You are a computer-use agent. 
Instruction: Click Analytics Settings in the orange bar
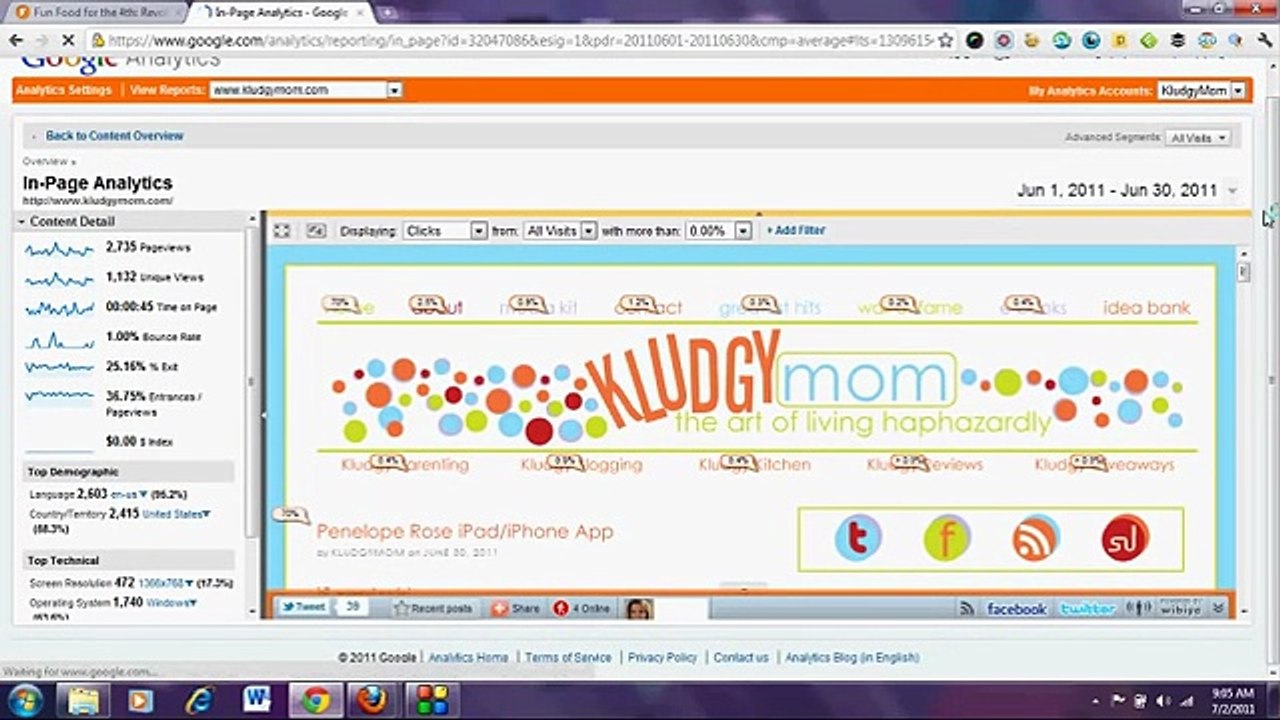click(63, 90)
